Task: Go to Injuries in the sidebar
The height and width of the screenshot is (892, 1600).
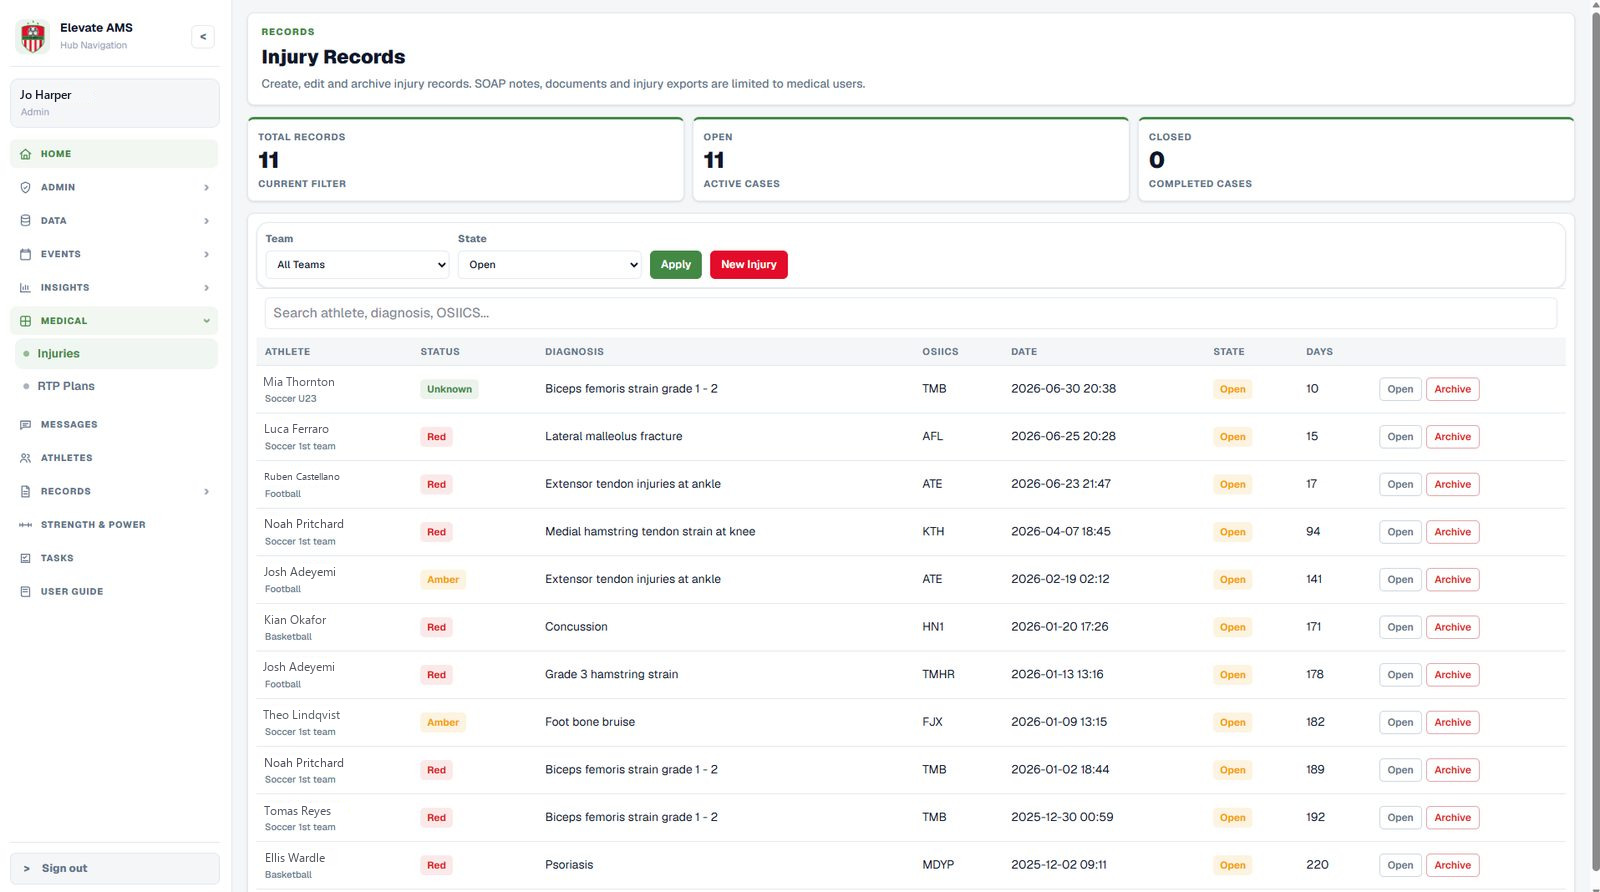Action: (x=116, y=354)
